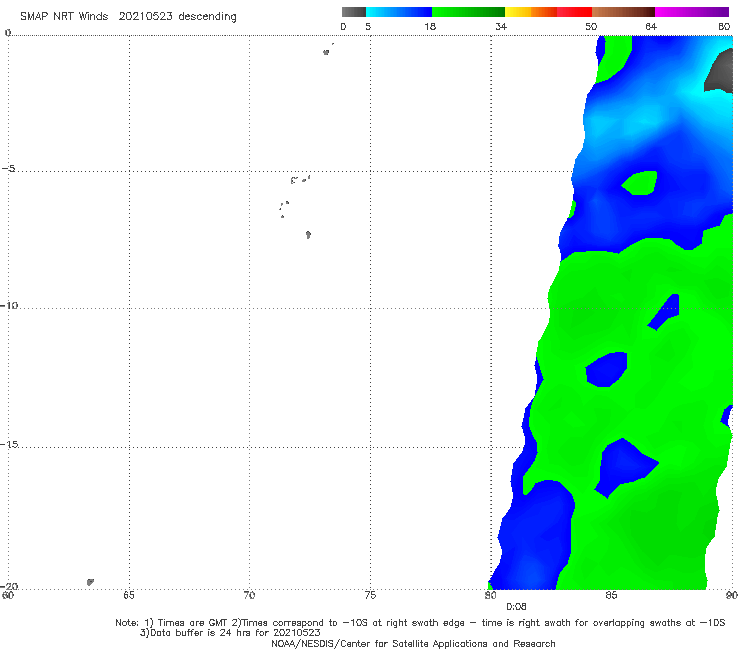Click the gray segment of the color bar
740x650 pixels.
point(354,12)
